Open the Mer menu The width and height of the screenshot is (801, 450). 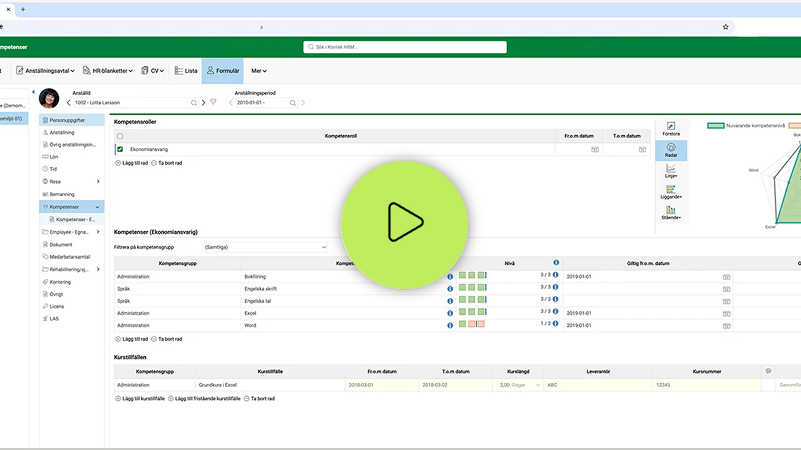pyautogui.click(x=258, y=71)
